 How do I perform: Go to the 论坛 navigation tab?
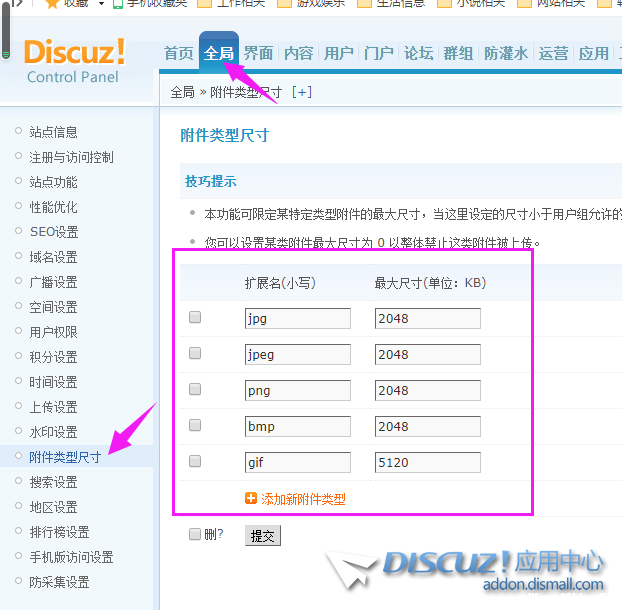(418, 53)
